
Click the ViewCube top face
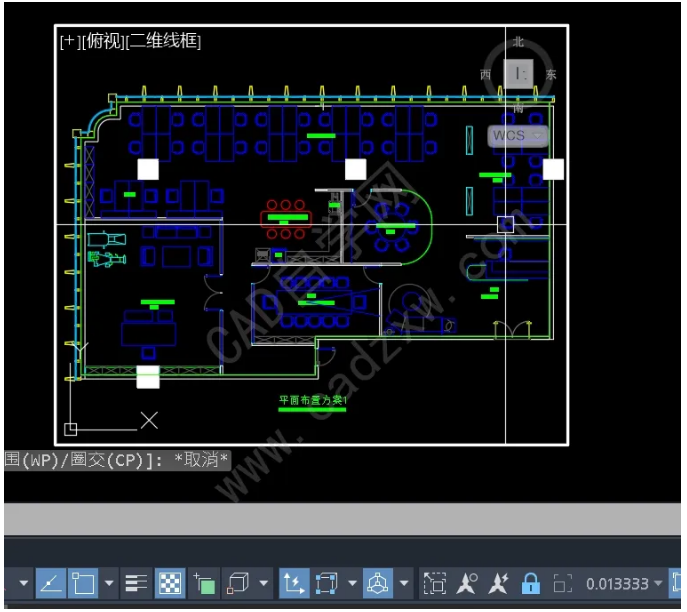[x=519, y=74]
